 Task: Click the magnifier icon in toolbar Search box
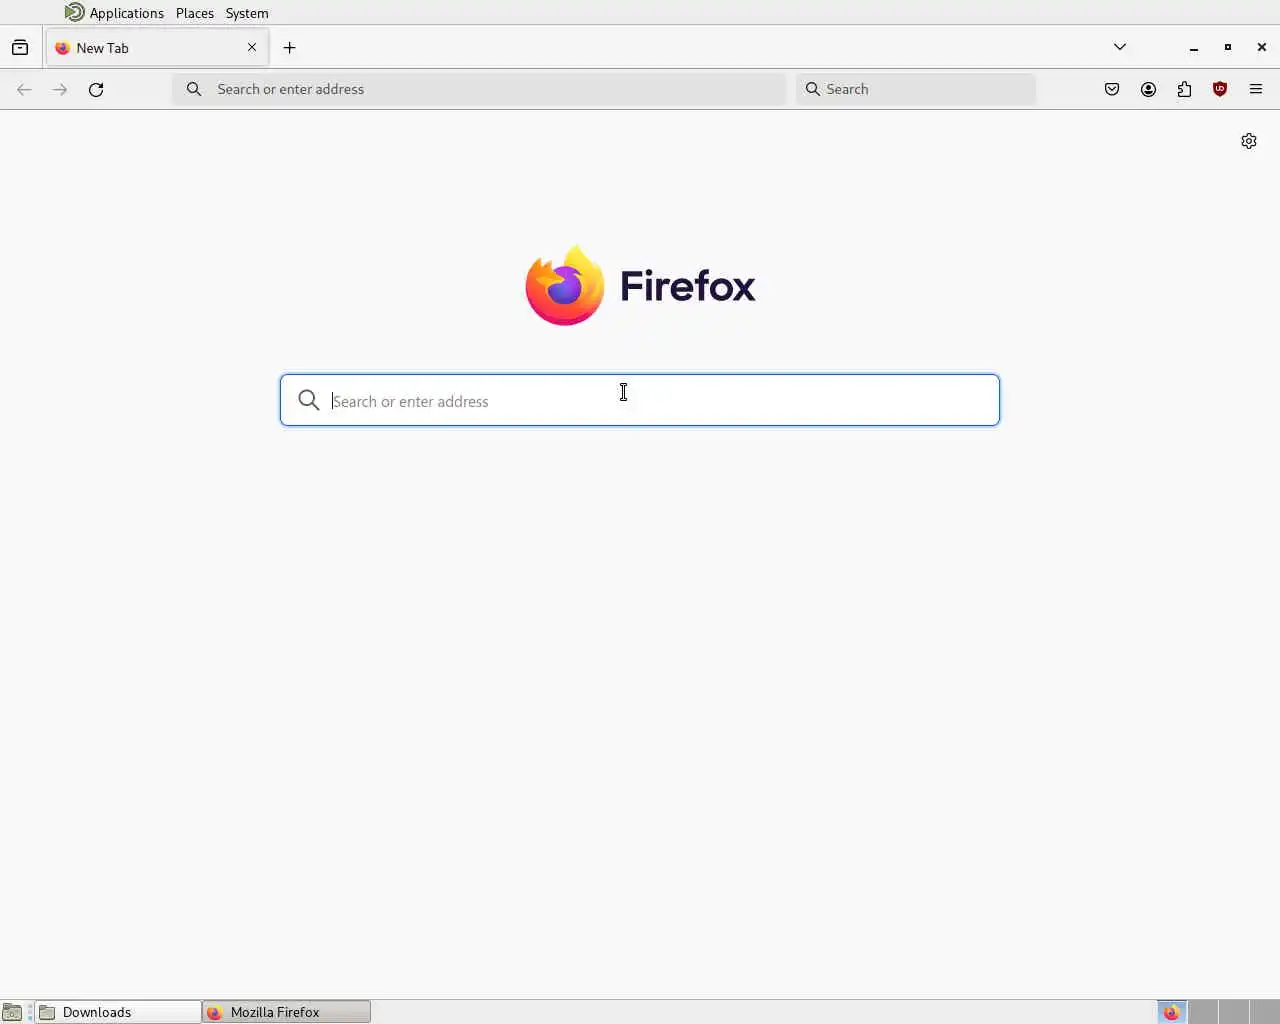tap(813, 89)
